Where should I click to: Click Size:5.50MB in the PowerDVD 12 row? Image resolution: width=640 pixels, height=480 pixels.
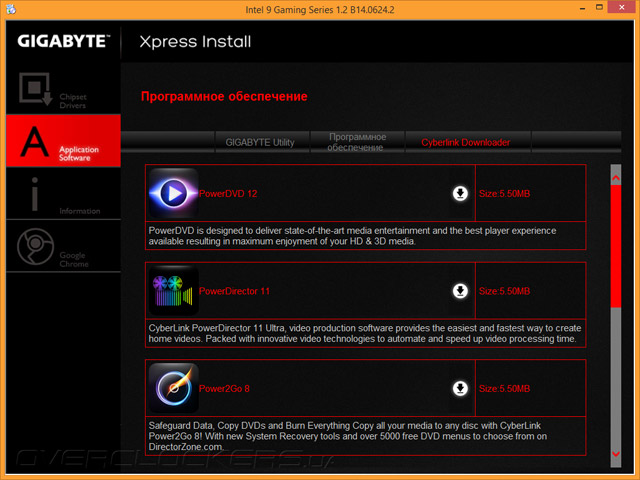(504, 193)
